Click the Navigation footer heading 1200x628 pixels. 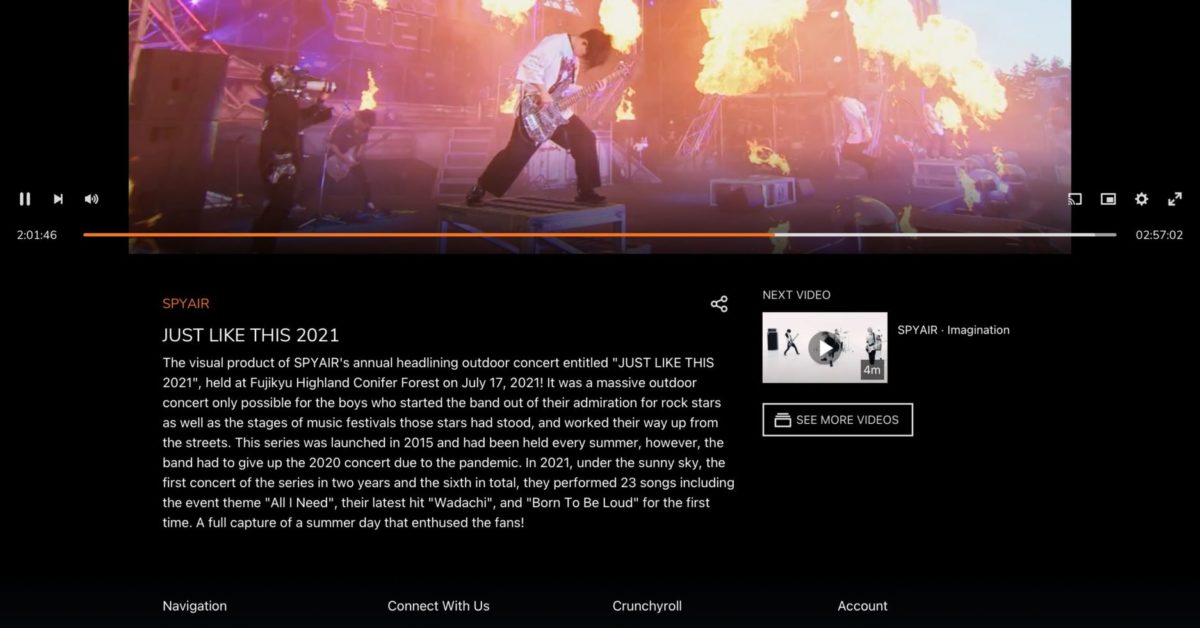tap(195, 606)
